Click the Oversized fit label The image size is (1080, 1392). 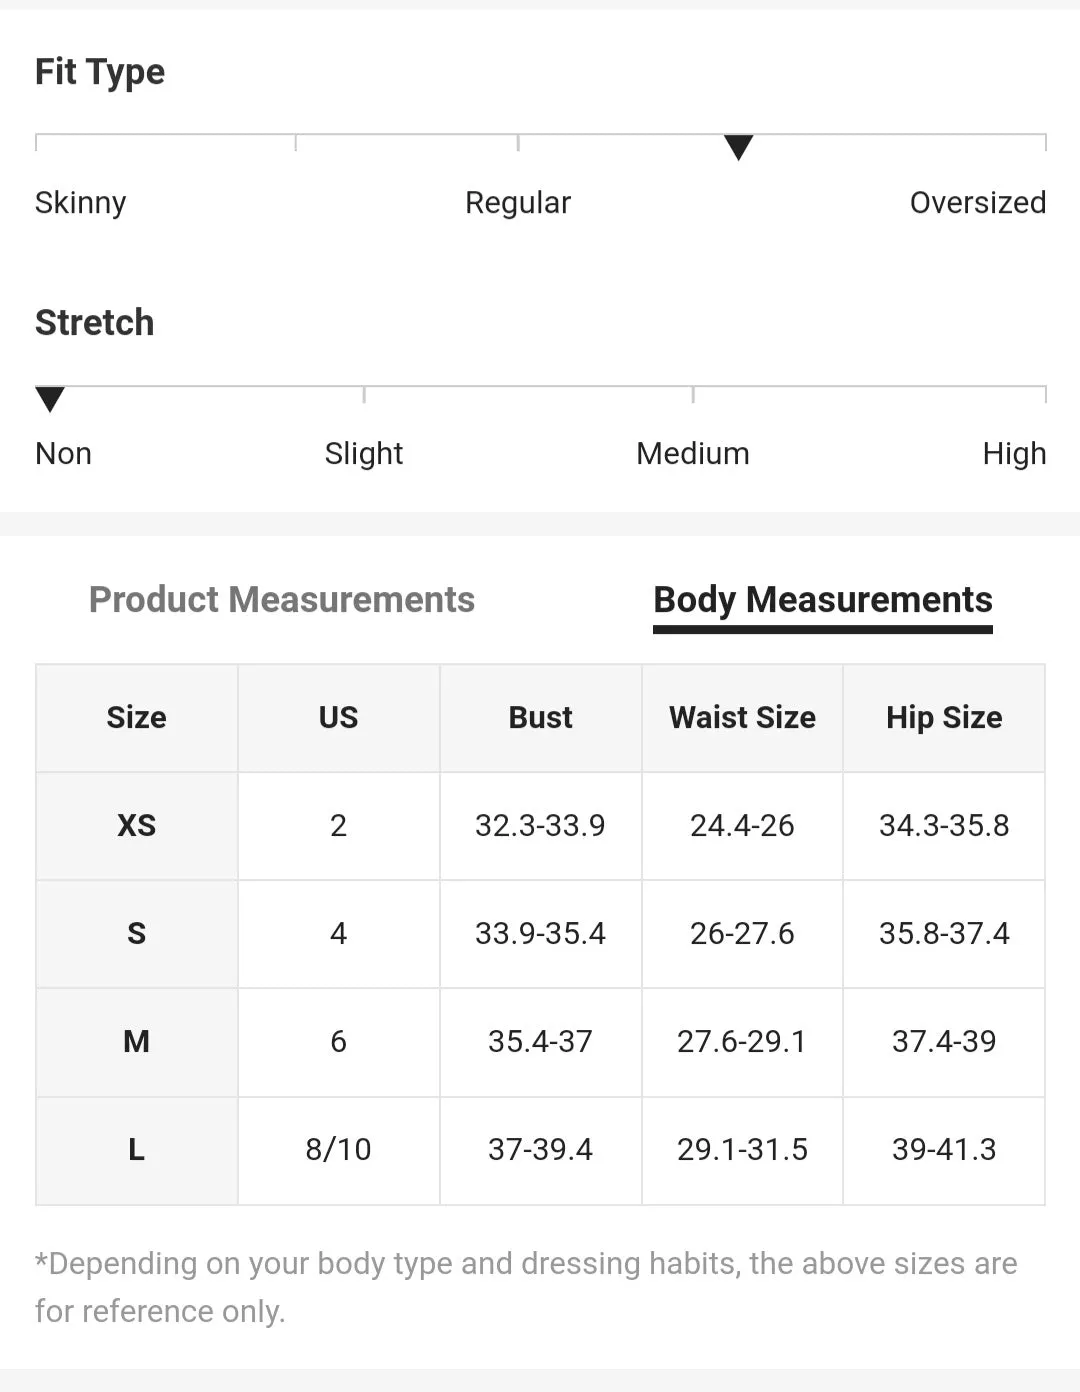coord(977,203)
